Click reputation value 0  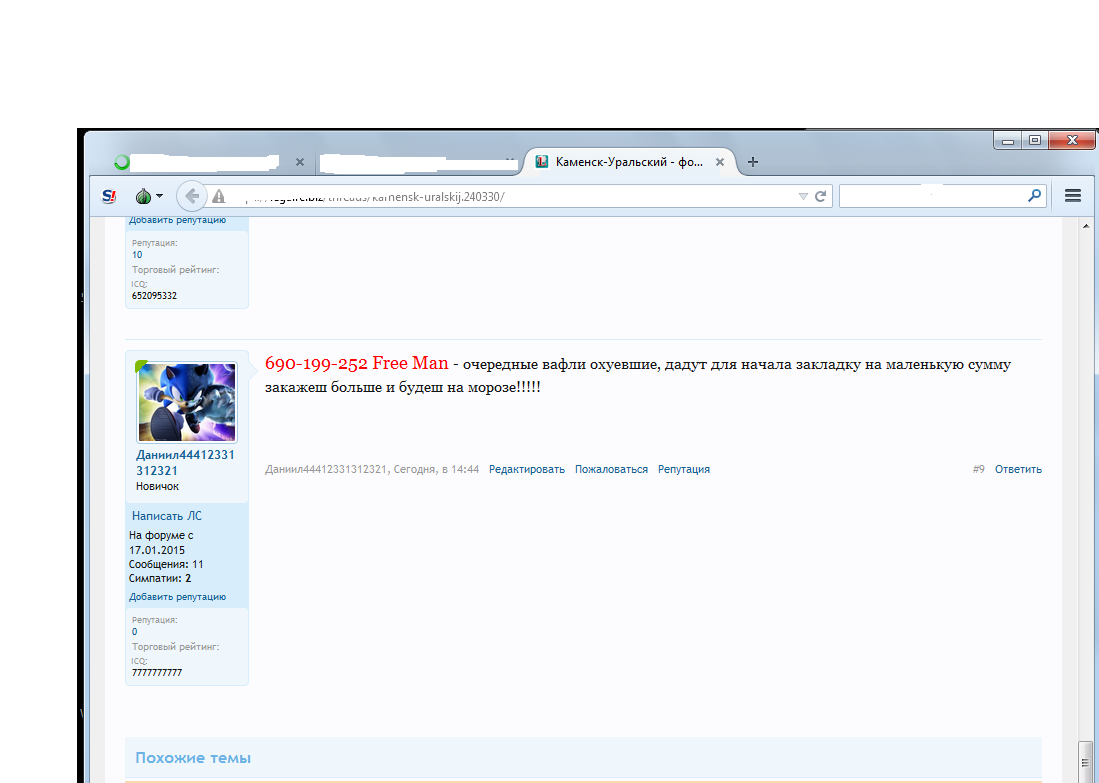pos(135,632)
